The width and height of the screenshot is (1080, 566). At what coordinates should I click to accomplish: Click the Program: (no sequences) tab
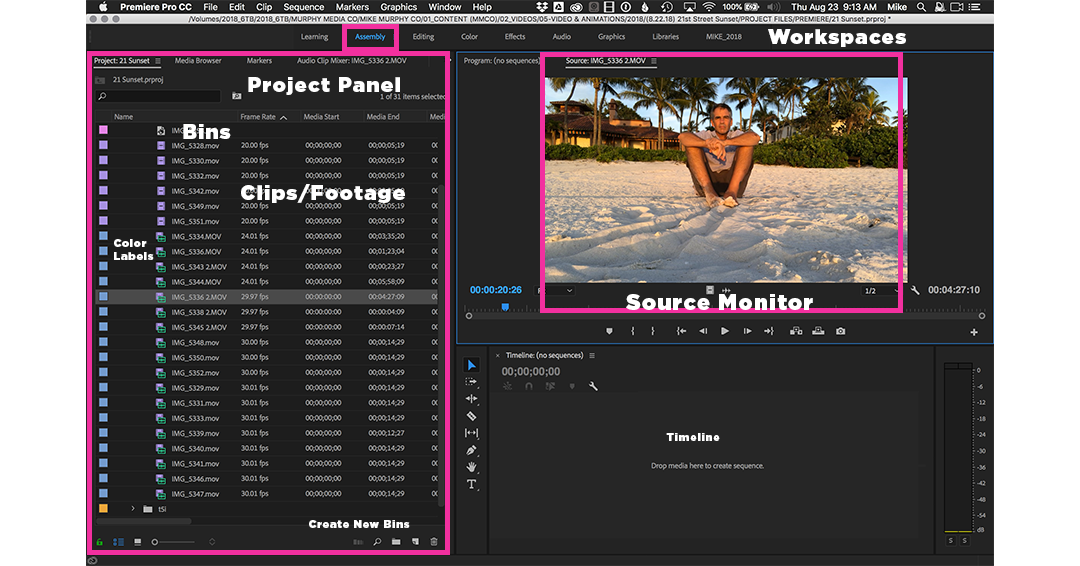point(501,61)
